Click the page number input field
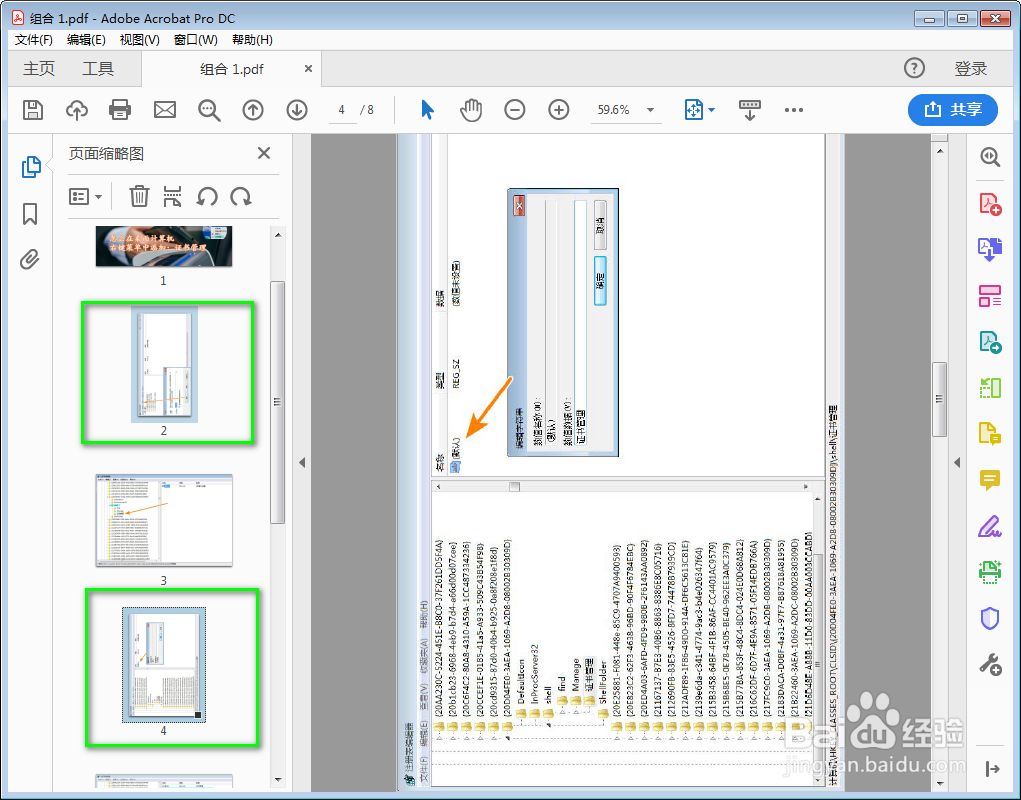The height and width of the screenshot is (800, 1021). (x=341, y=110)
